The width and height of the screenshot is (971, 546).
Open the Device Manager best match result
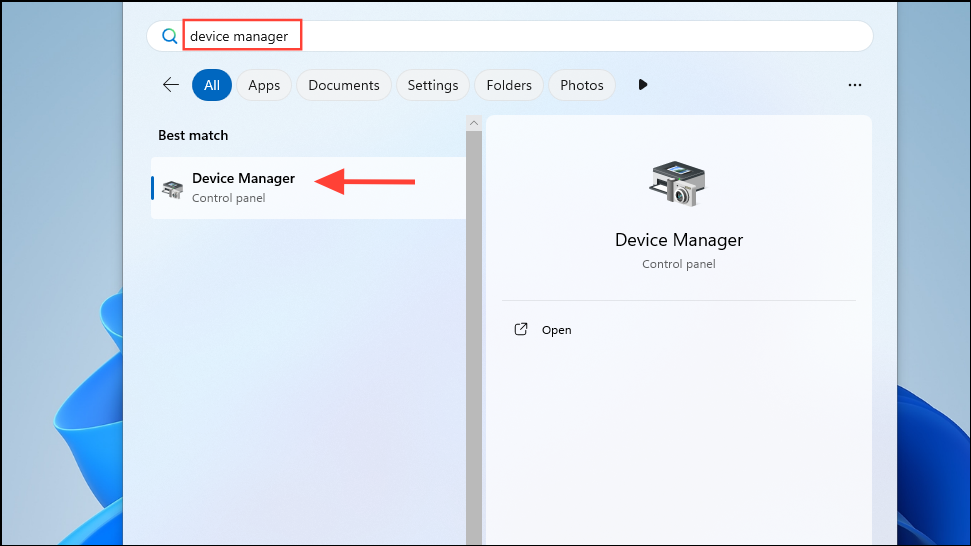click(308, 188)
